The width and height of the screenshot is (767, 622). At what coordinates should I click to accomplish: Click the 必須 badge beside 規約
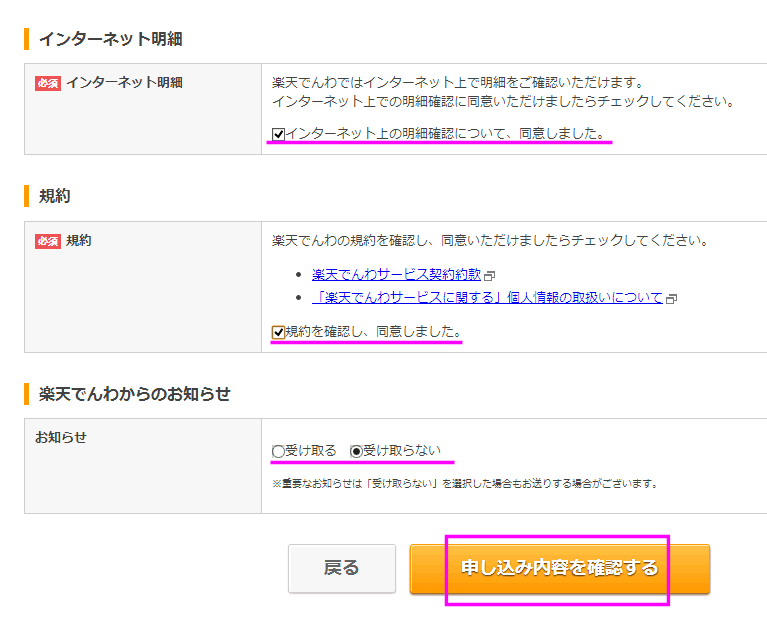click(47, 241)
